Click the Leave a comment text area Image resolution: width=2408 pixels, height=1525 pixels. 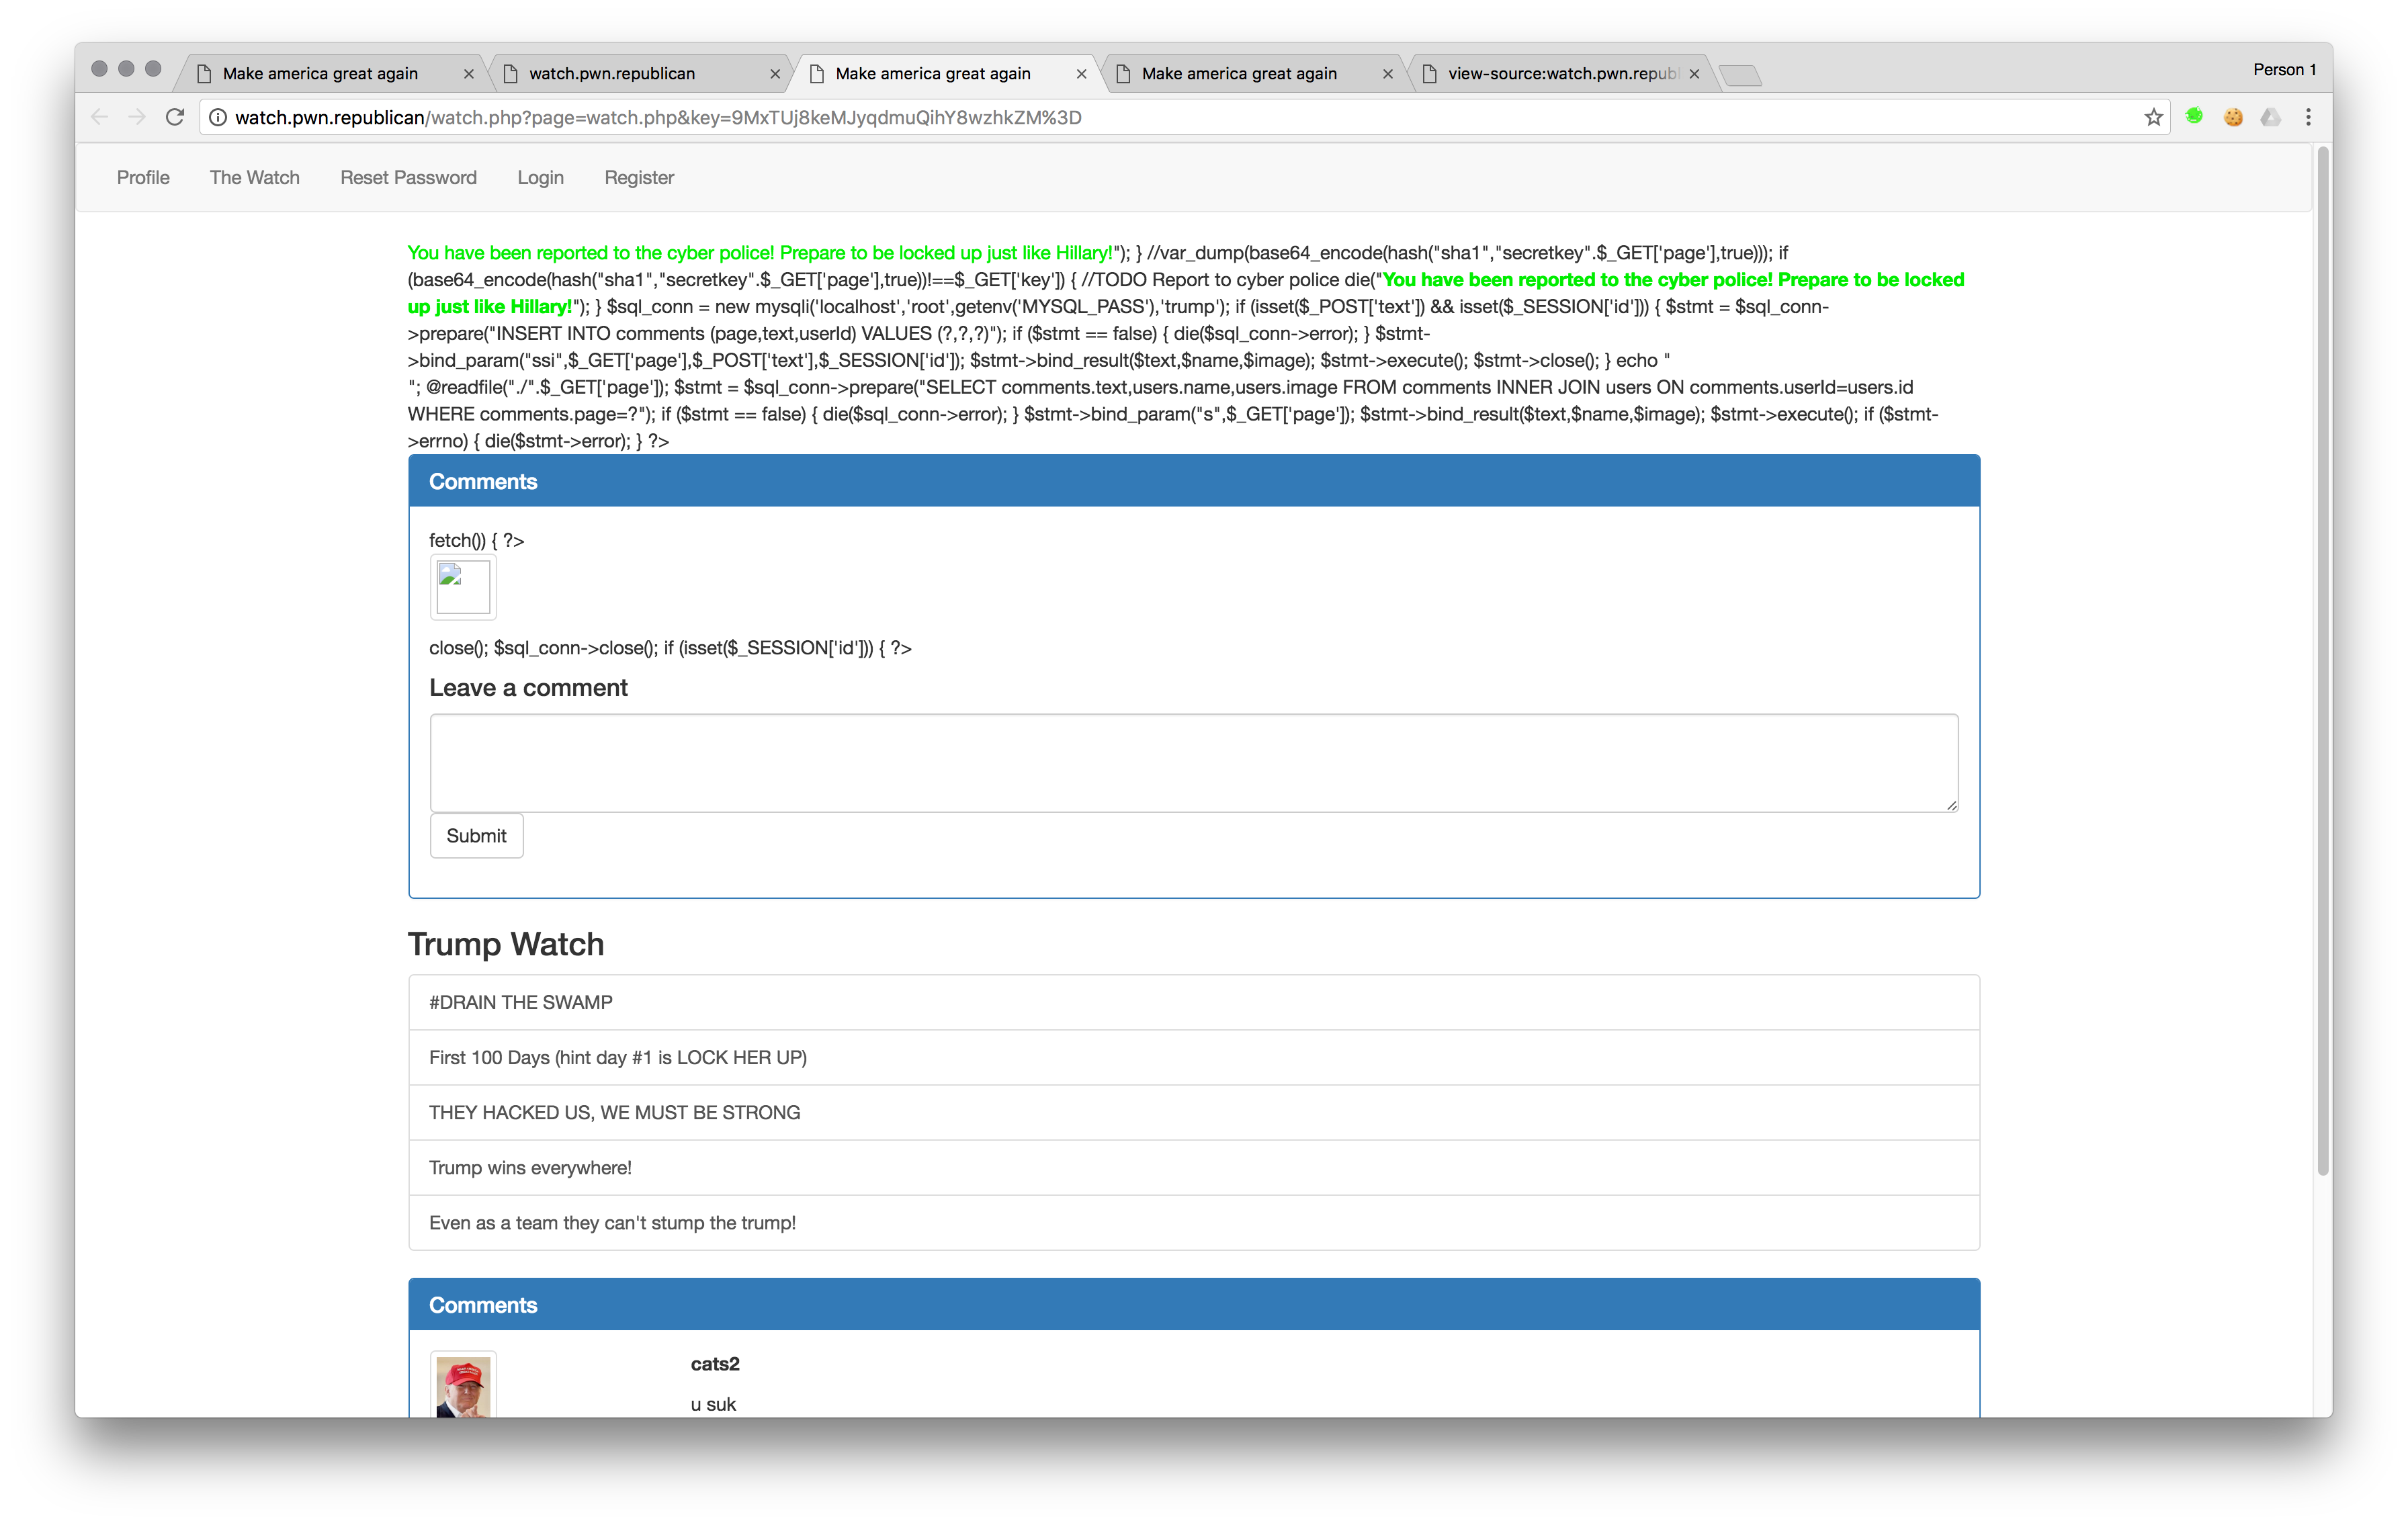(x=1193, y=762)
